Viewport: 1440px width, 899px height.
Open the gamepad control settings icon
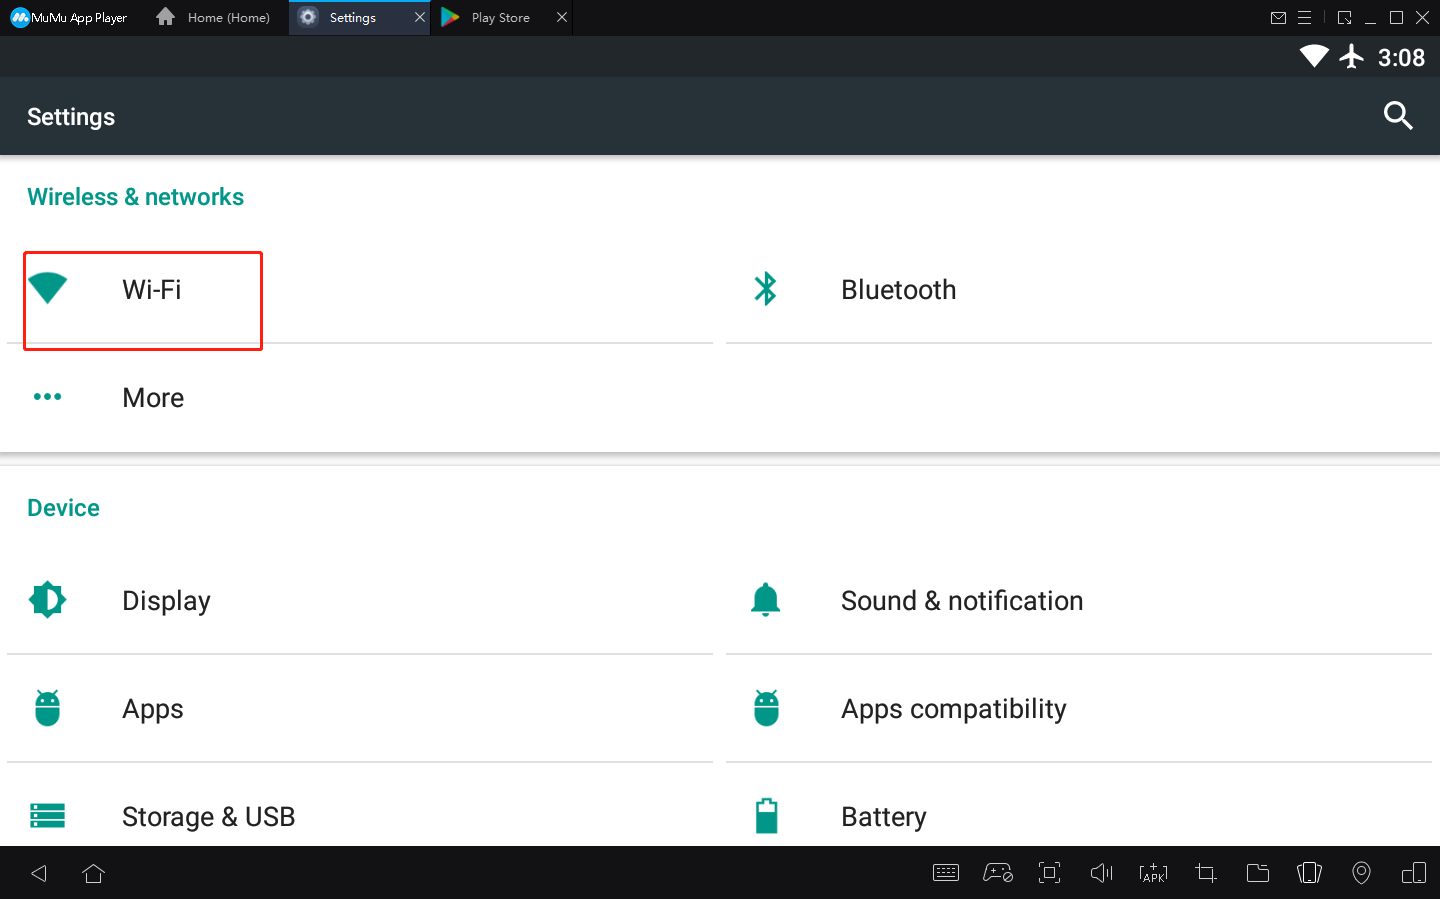click(x=997, y=873)
